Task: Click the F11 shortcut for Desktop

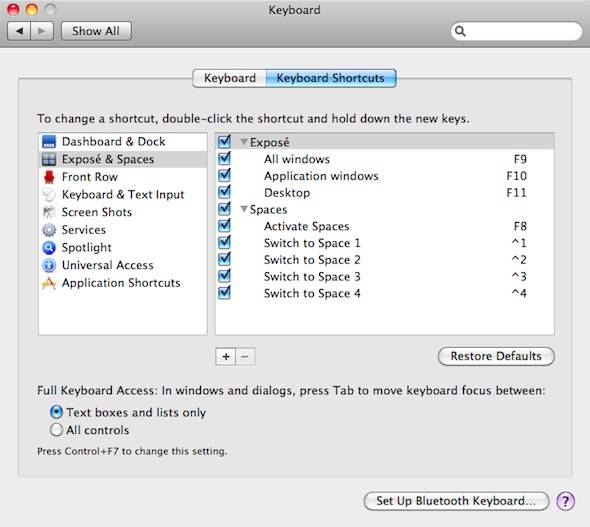Action: pyautogui.click(x=517, y=193)
